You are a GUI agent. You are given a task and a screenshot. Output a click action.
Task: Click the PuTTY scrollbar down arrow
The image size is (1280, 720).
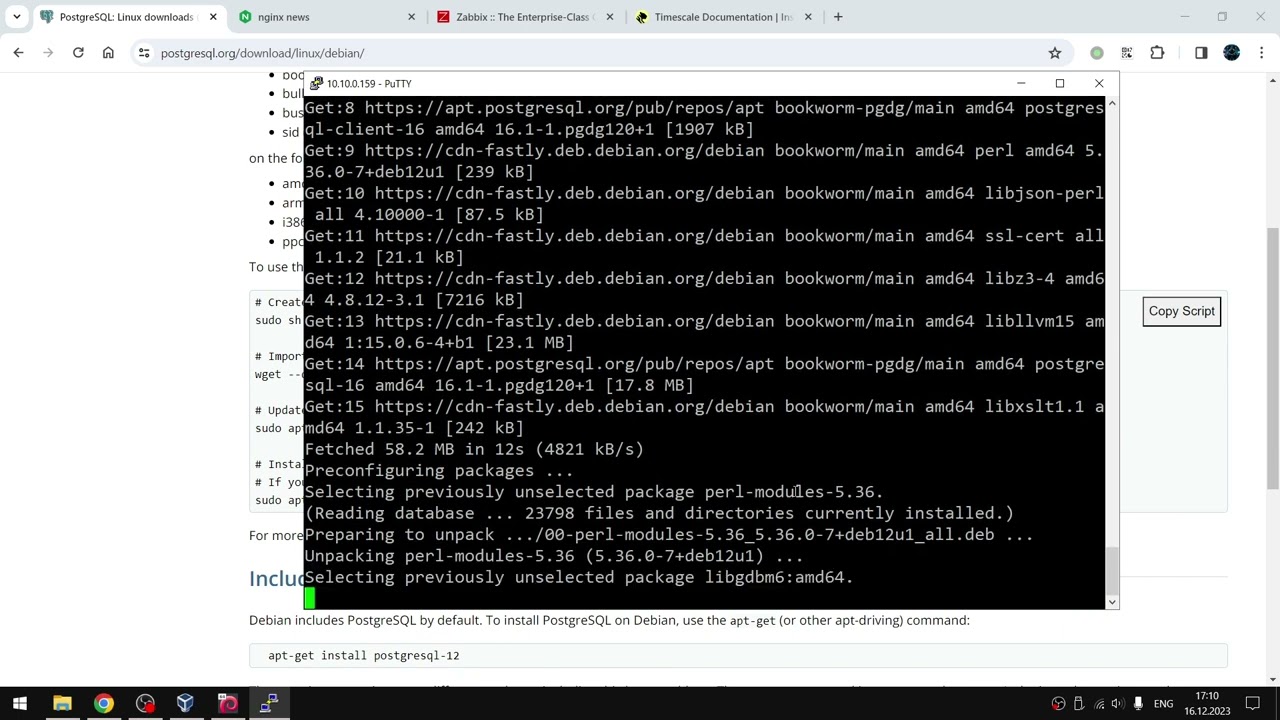[x=1112, y=602]
